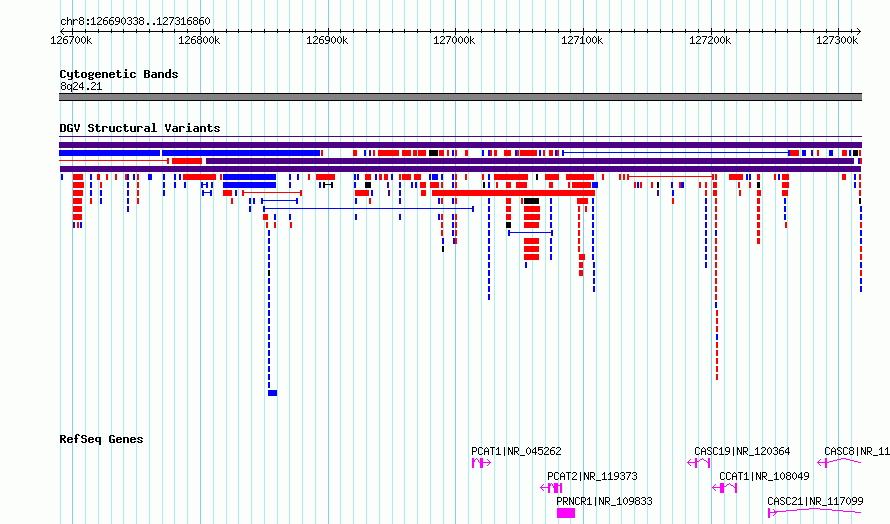Click the PRNCR1|NR_109833 gene label

[x=604, y=501]
